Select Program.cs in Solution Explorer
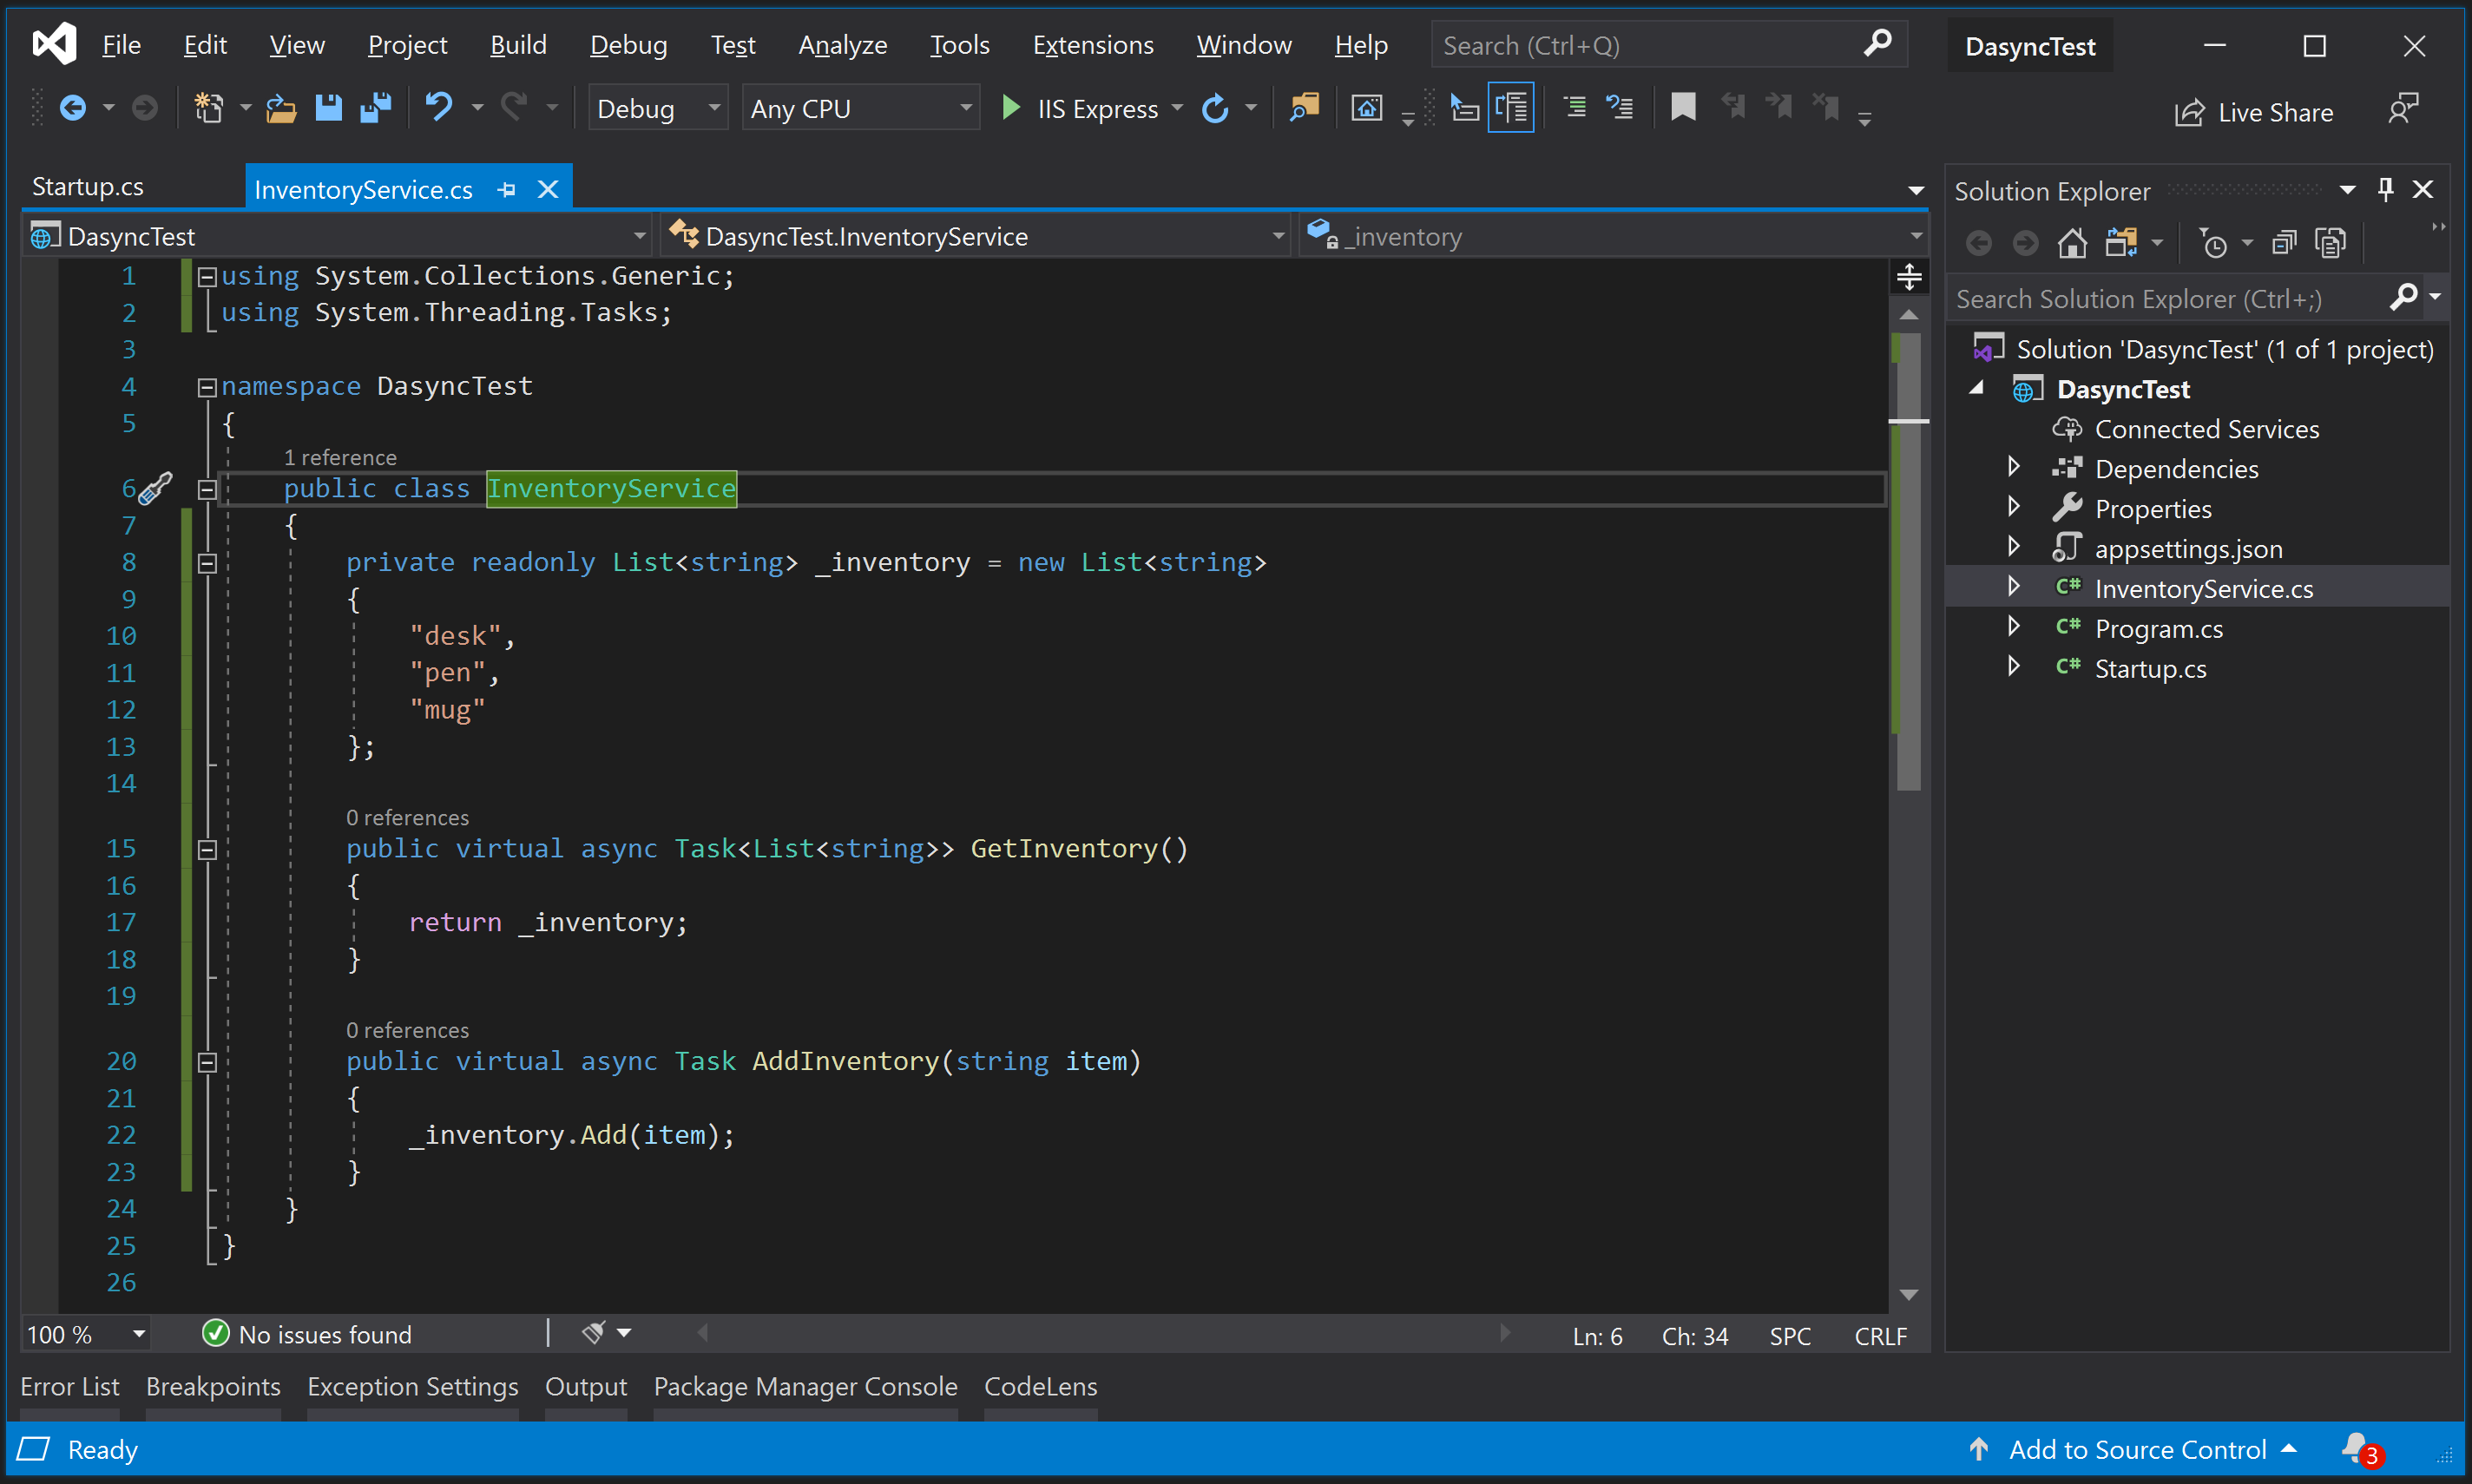The image size is (2472, 1484). click(2158, 628)
